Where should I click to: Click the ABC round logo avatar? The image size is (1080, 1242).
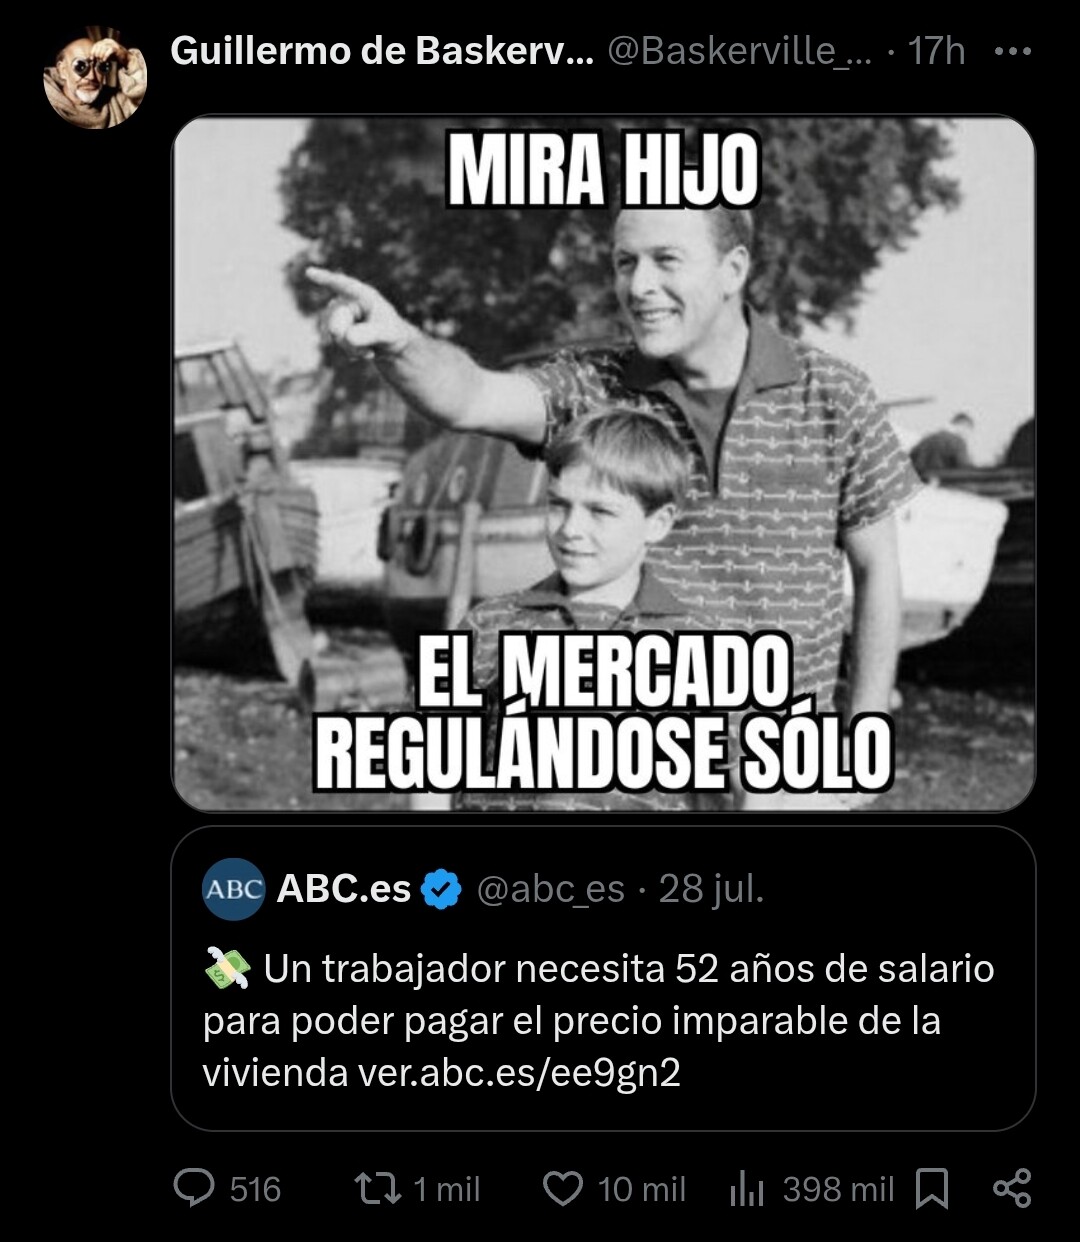[233, 888]
